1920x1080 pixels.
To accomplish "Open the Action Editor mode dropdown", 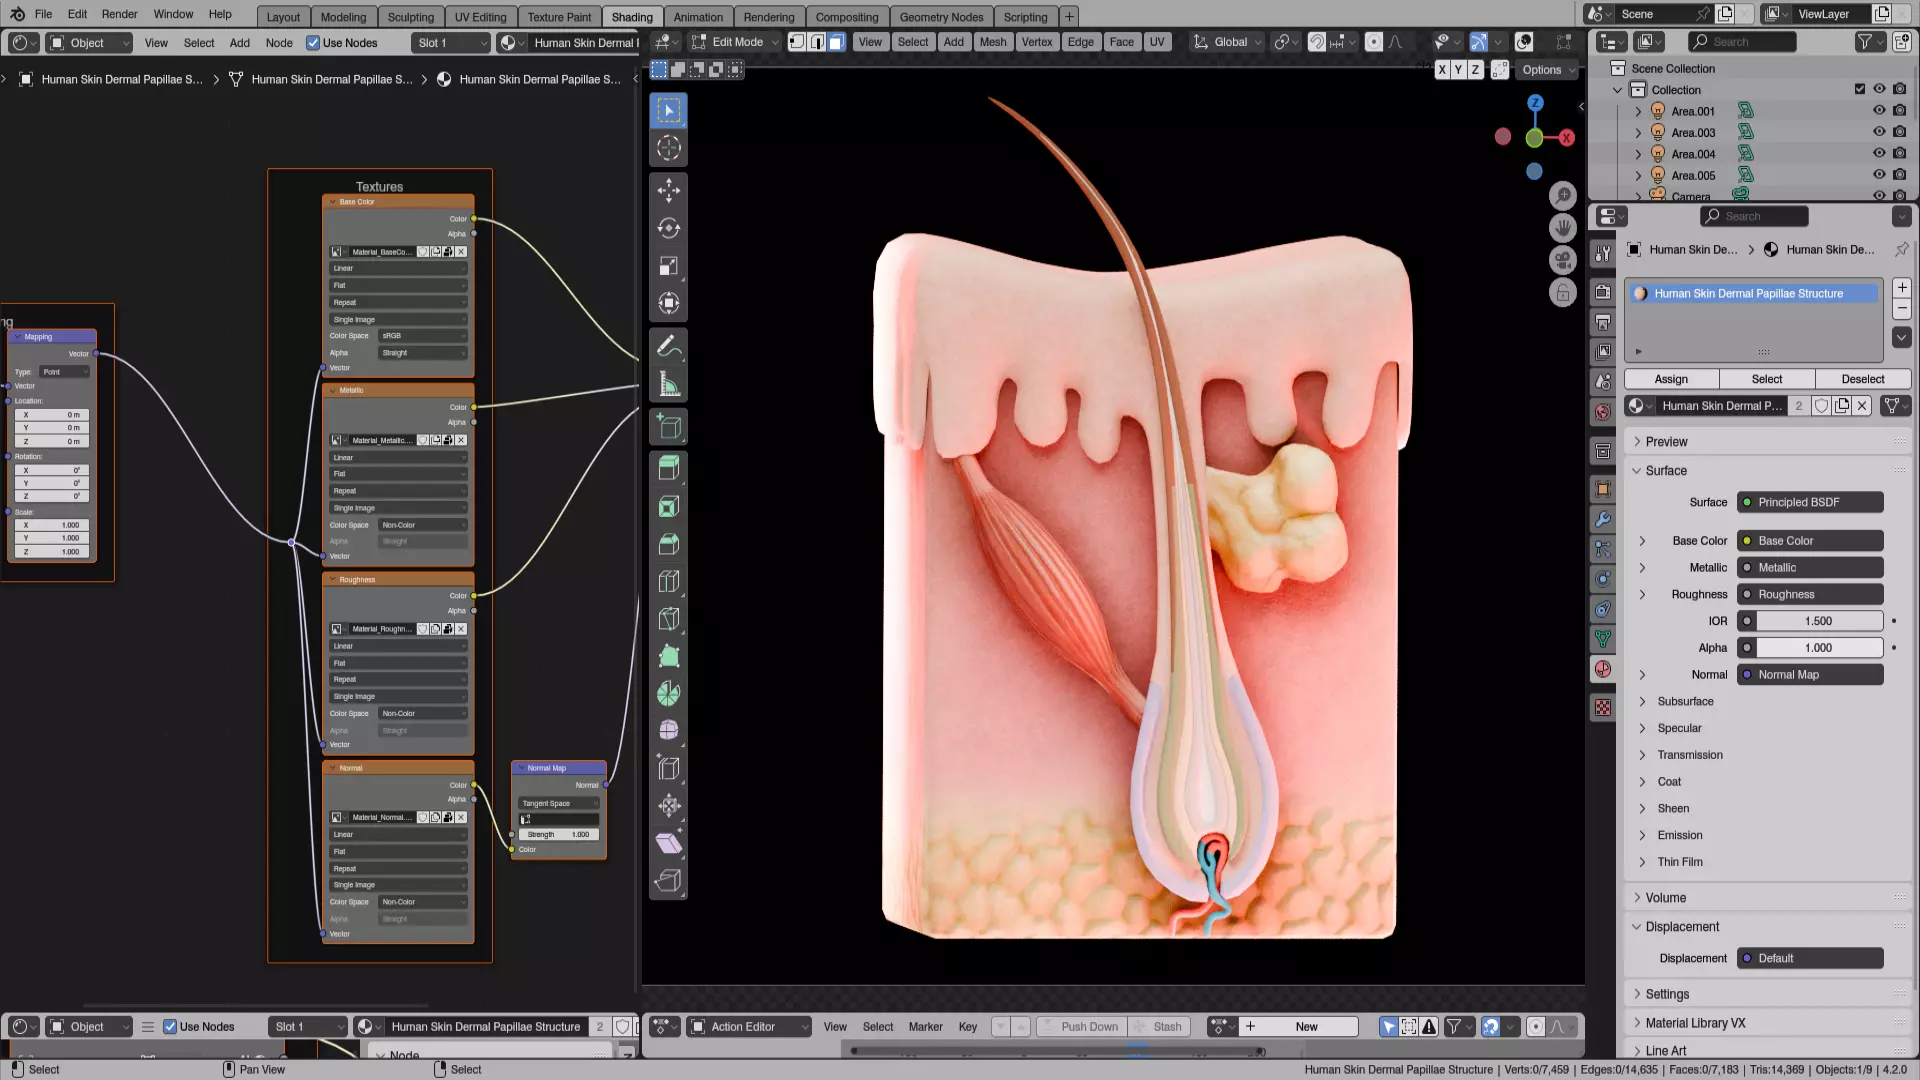I will tap(749, 1027).
